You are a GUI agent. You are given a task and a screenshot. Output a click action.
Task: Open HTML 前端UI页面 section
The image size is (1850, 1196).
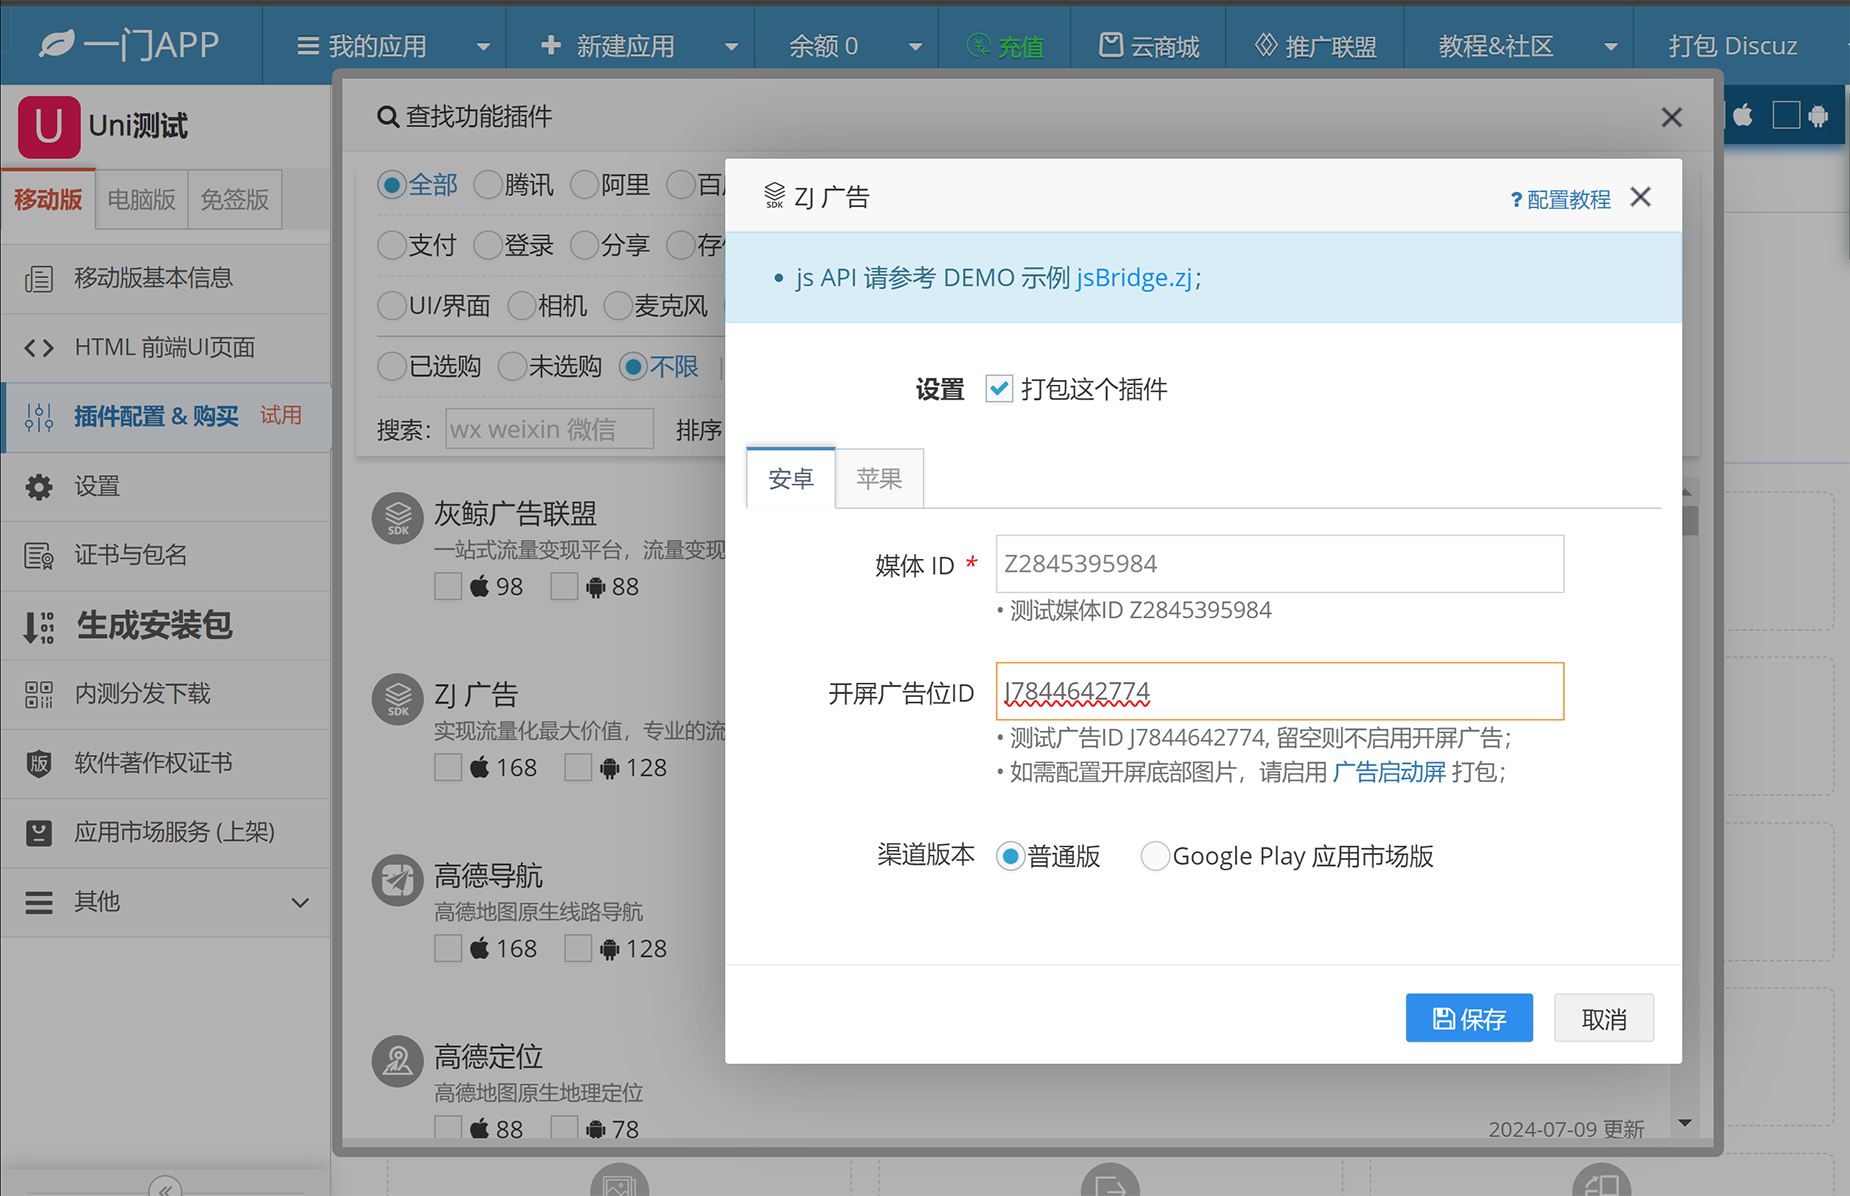[166, 347]
